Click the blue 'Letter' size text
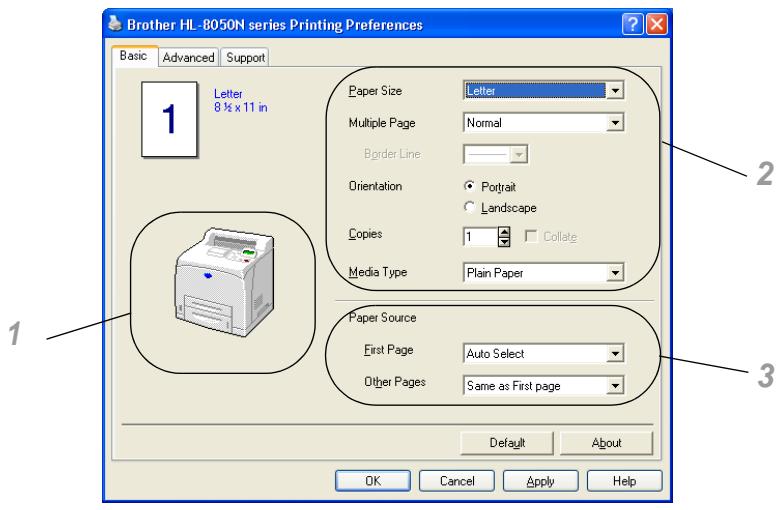This screenshot has height=510, width=782. (x=228, y=94)
